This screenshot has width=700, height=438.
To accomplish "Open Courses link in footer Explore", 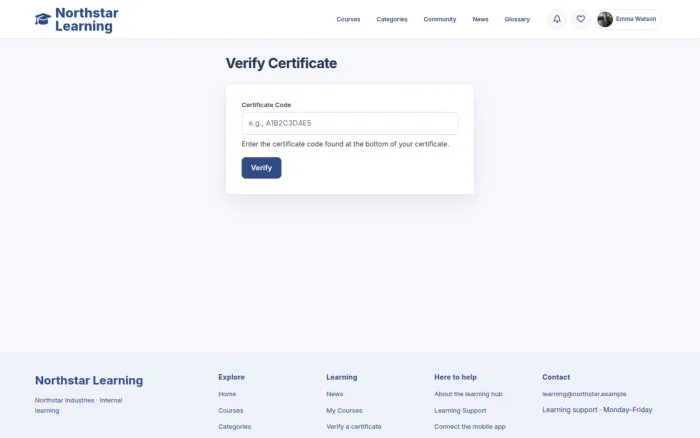I will click(231, 410).
